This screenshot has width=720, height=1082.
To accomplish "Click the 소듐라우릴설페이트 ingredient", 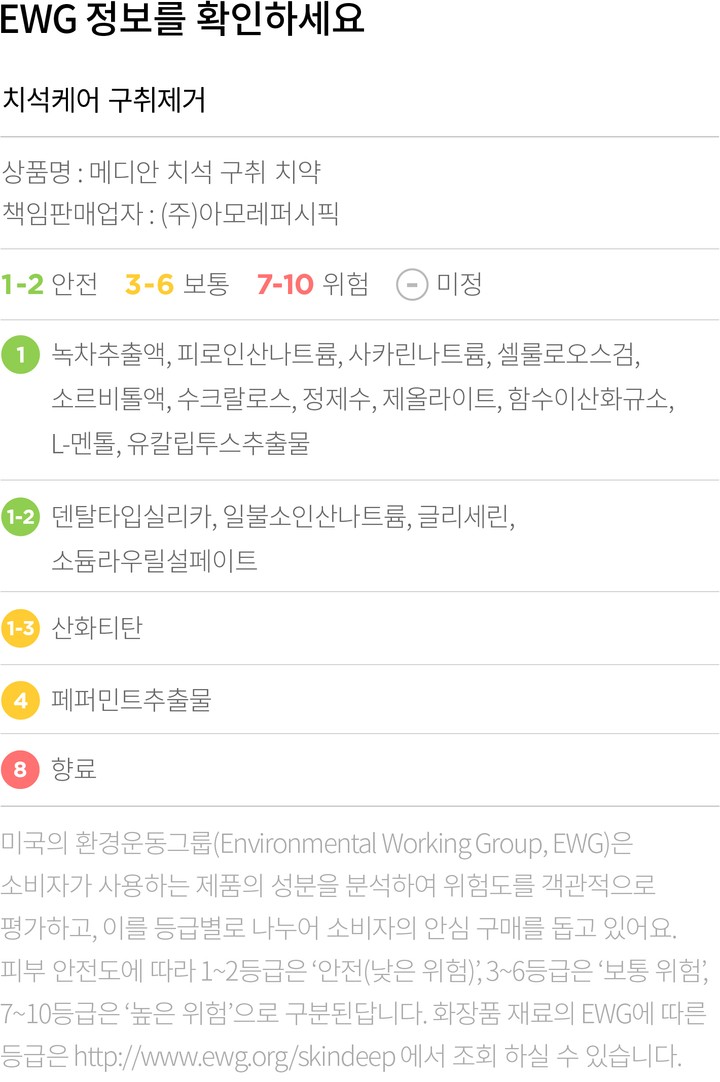I will (154, 561).
